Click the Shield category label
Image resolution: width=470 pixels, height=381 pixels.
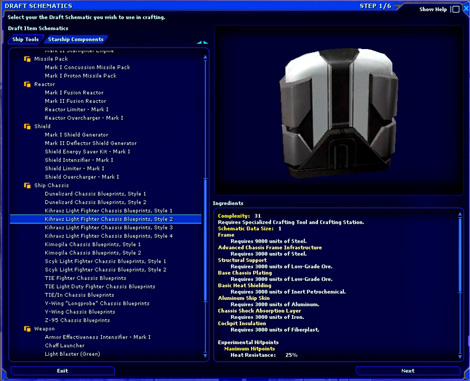[x=42, y=126]
